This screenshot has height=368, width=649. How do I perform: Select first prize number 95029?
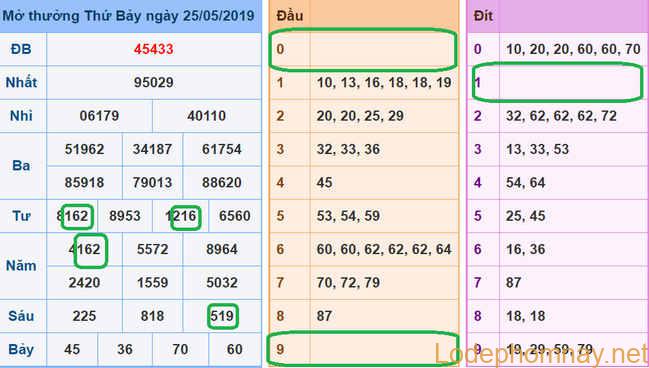tap(154, 82)
